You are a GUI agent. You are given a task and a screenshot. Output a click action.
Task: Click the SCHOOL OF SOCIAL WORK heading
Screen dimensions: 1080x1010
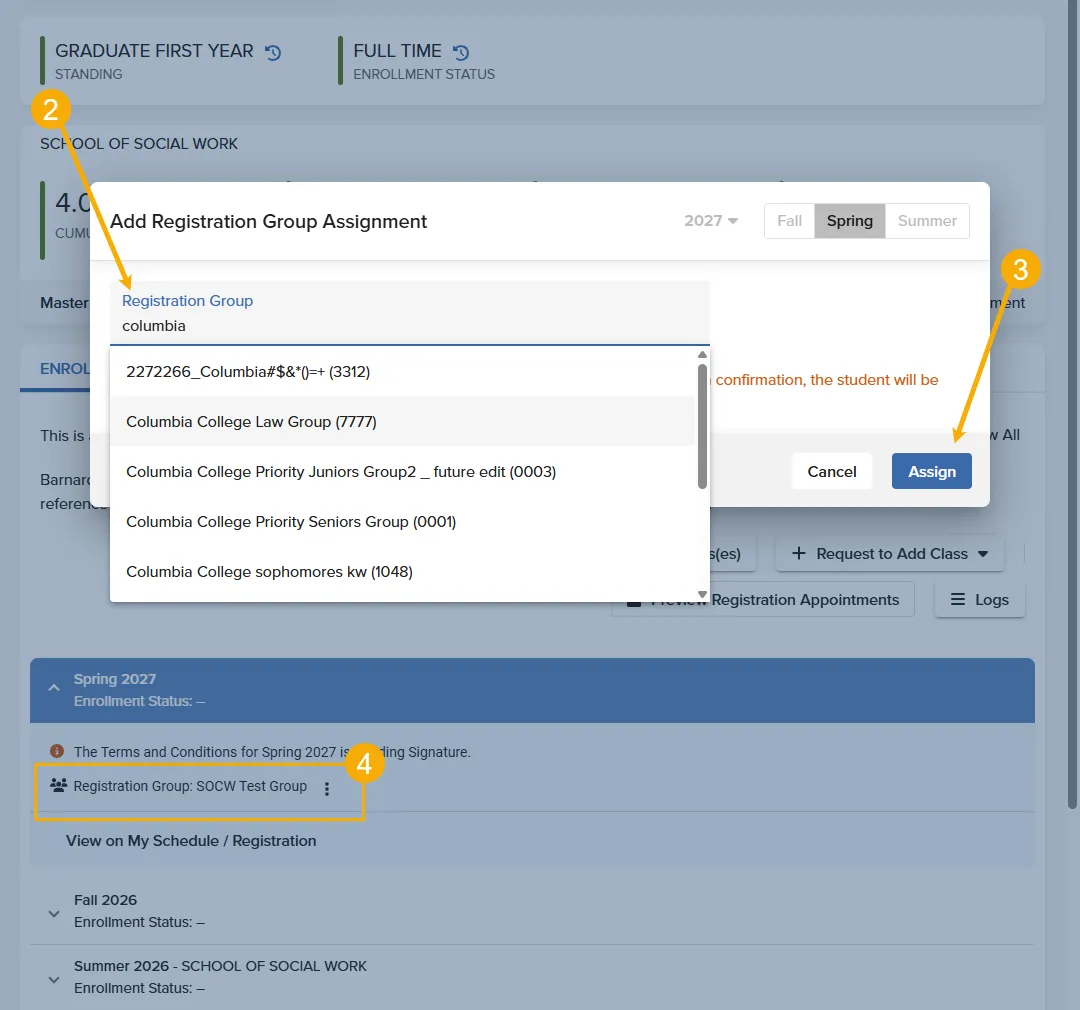pos(138,143)
